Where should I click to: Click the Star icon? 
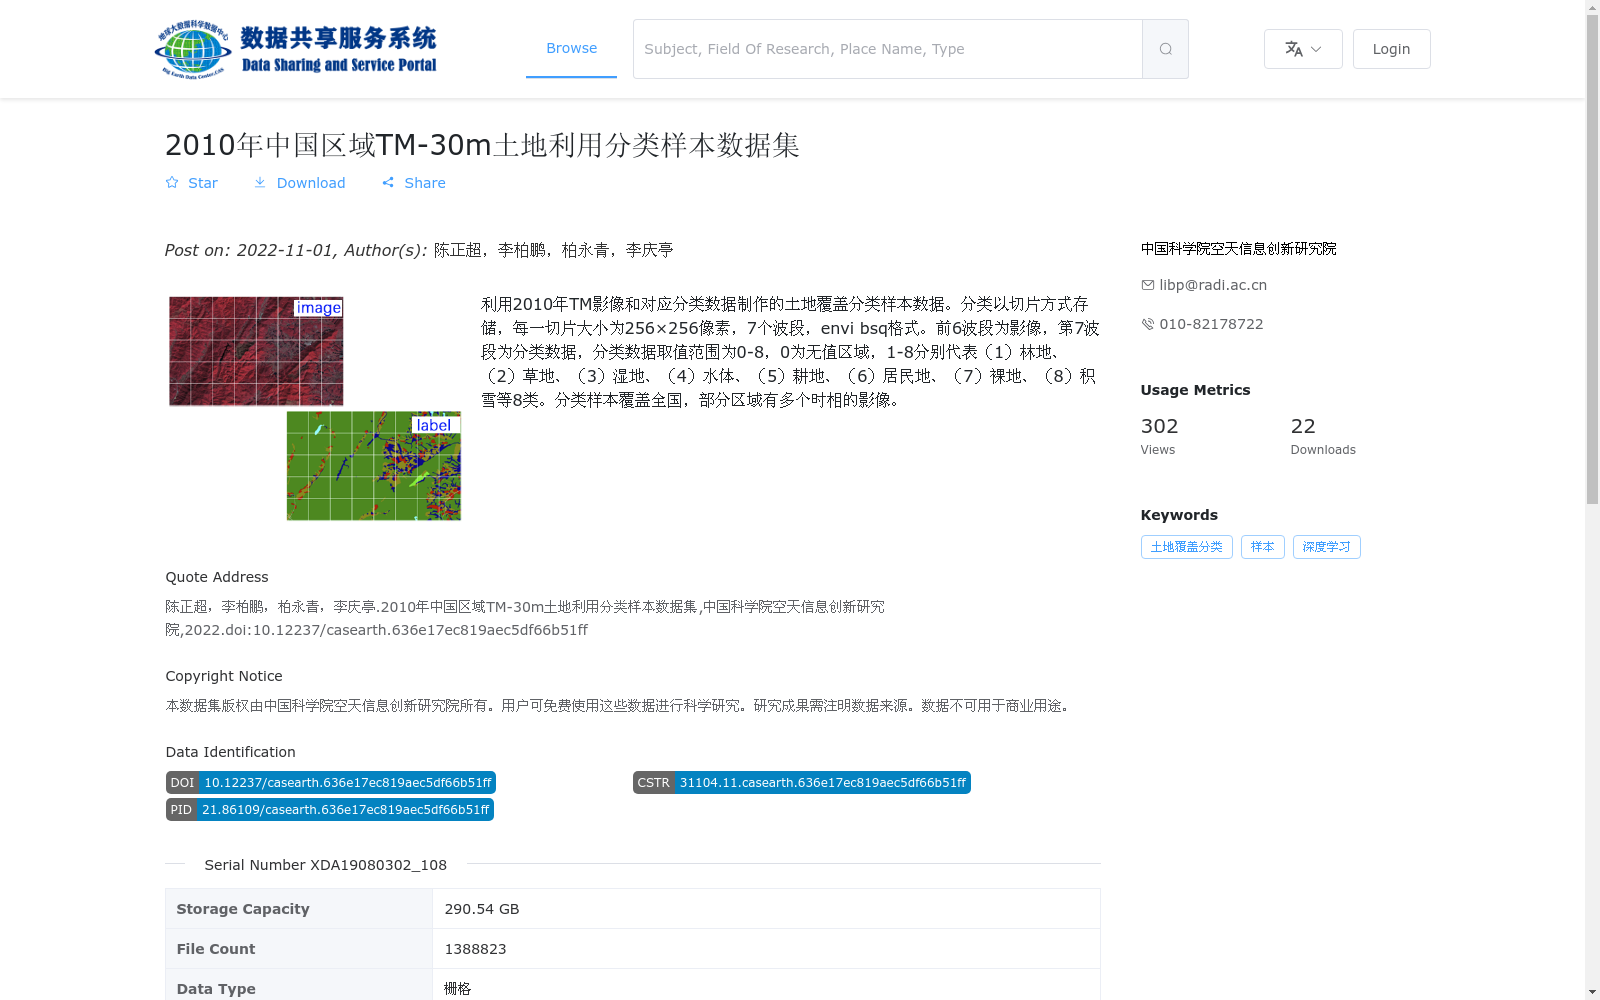pyautogui.click(x=172, y=182)
